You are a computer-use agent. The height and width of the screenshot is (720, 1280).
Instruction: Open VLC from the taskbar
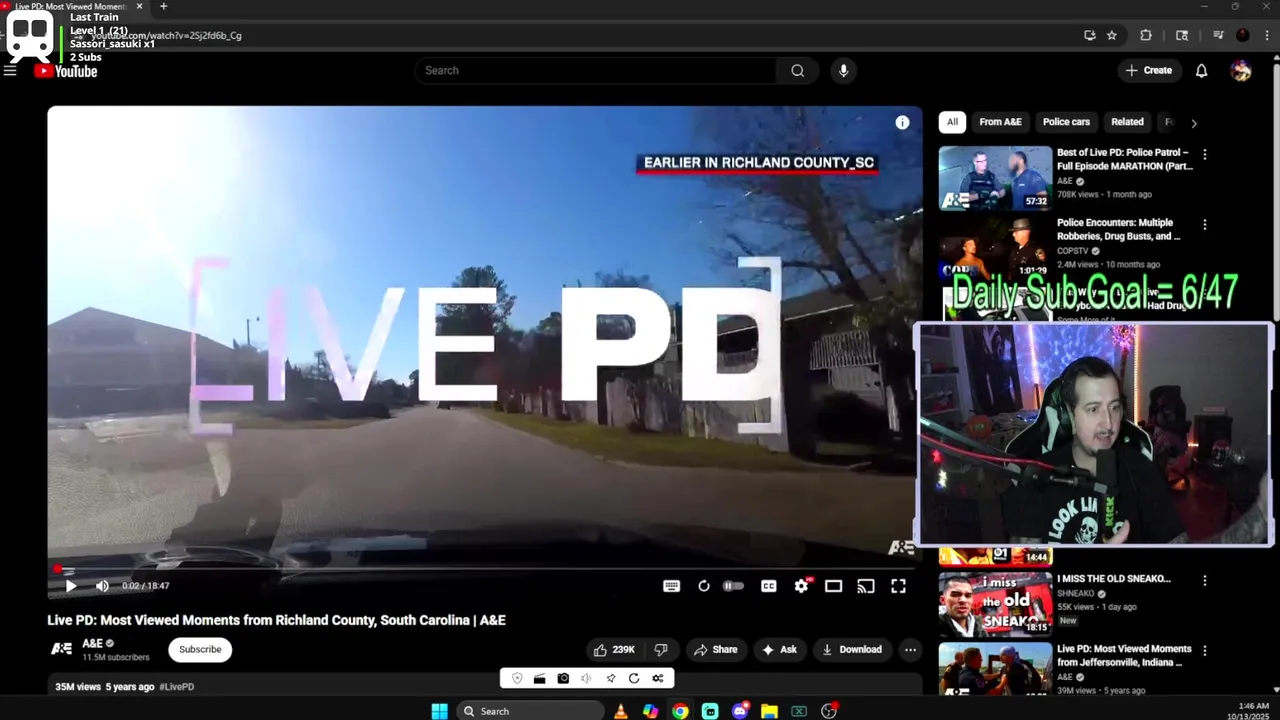click(621, 711)
